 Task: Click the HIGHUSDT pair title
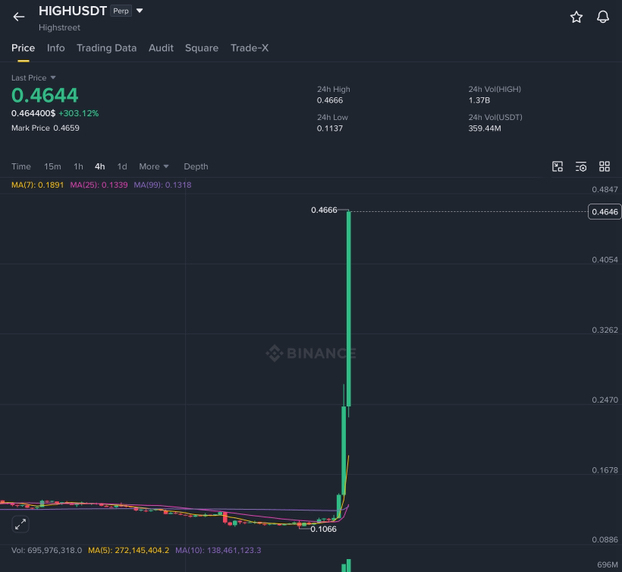tap(73, 11)
